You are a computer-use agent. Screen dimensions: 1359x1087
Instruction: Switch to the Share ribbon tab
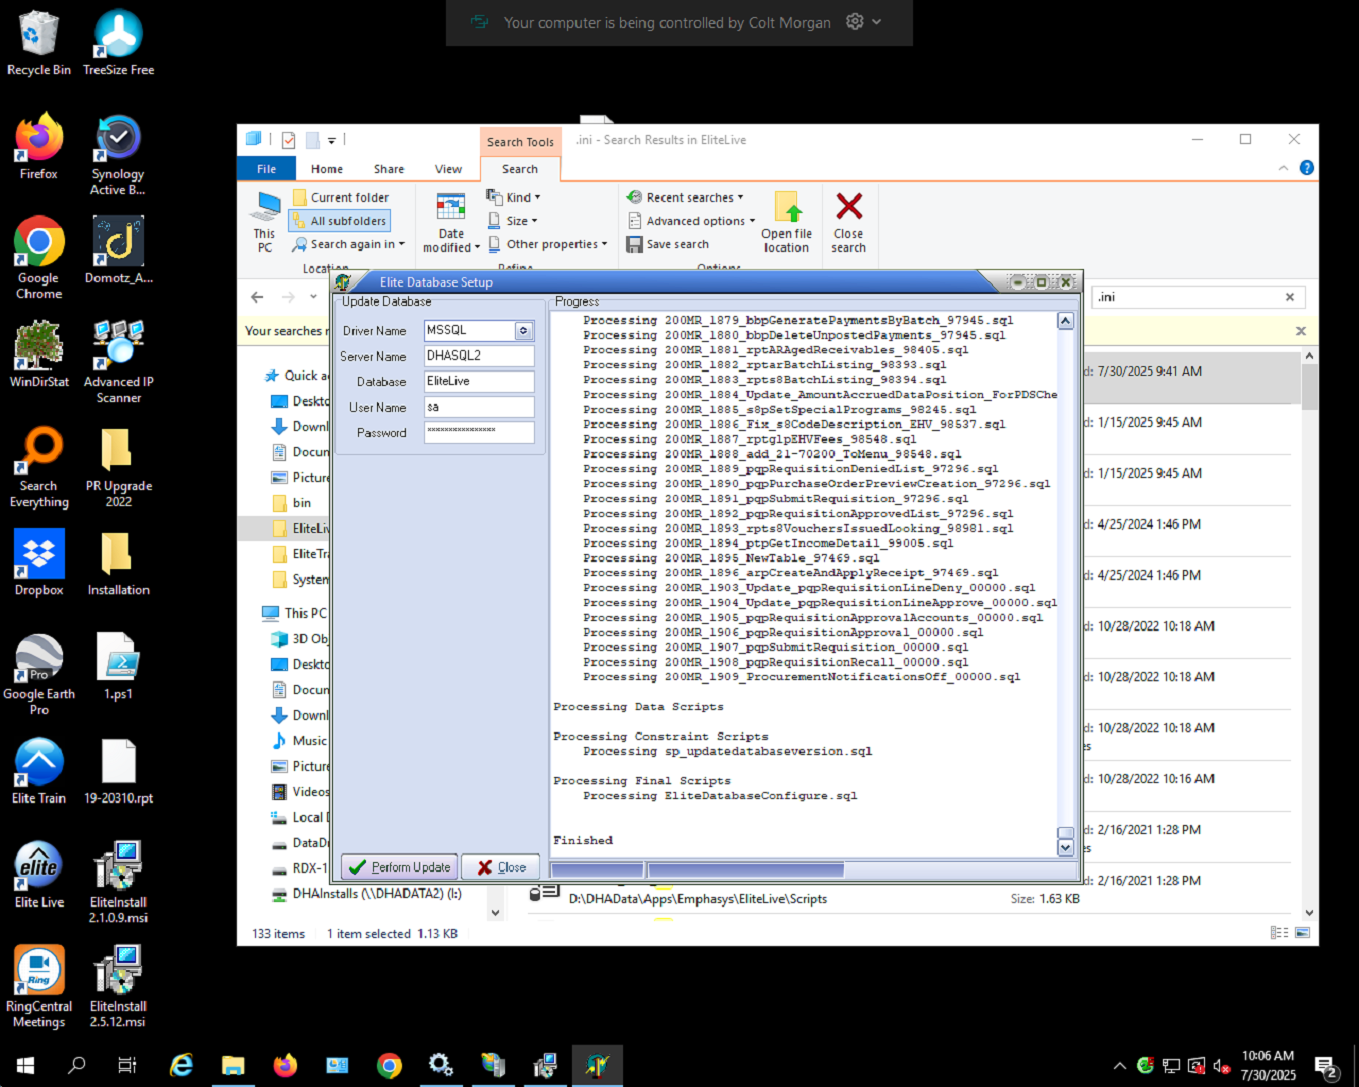[389, 169]
